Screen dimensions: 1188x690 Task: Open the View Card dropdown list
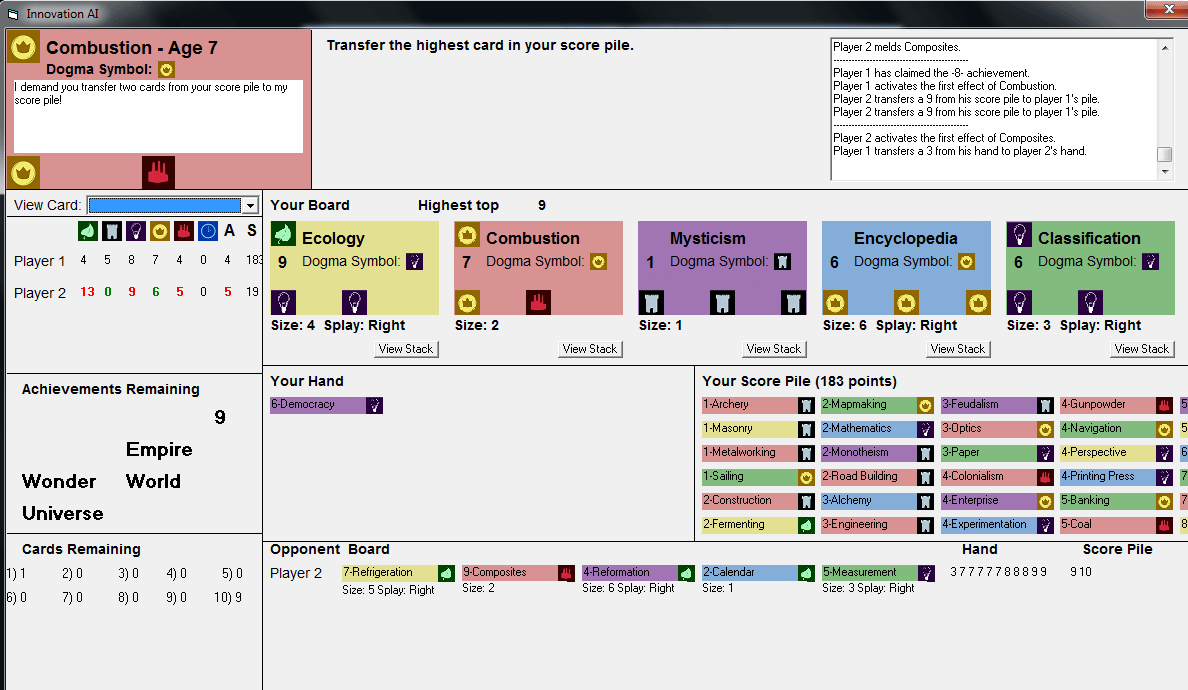pyautogui.click(x=250, y=205)
